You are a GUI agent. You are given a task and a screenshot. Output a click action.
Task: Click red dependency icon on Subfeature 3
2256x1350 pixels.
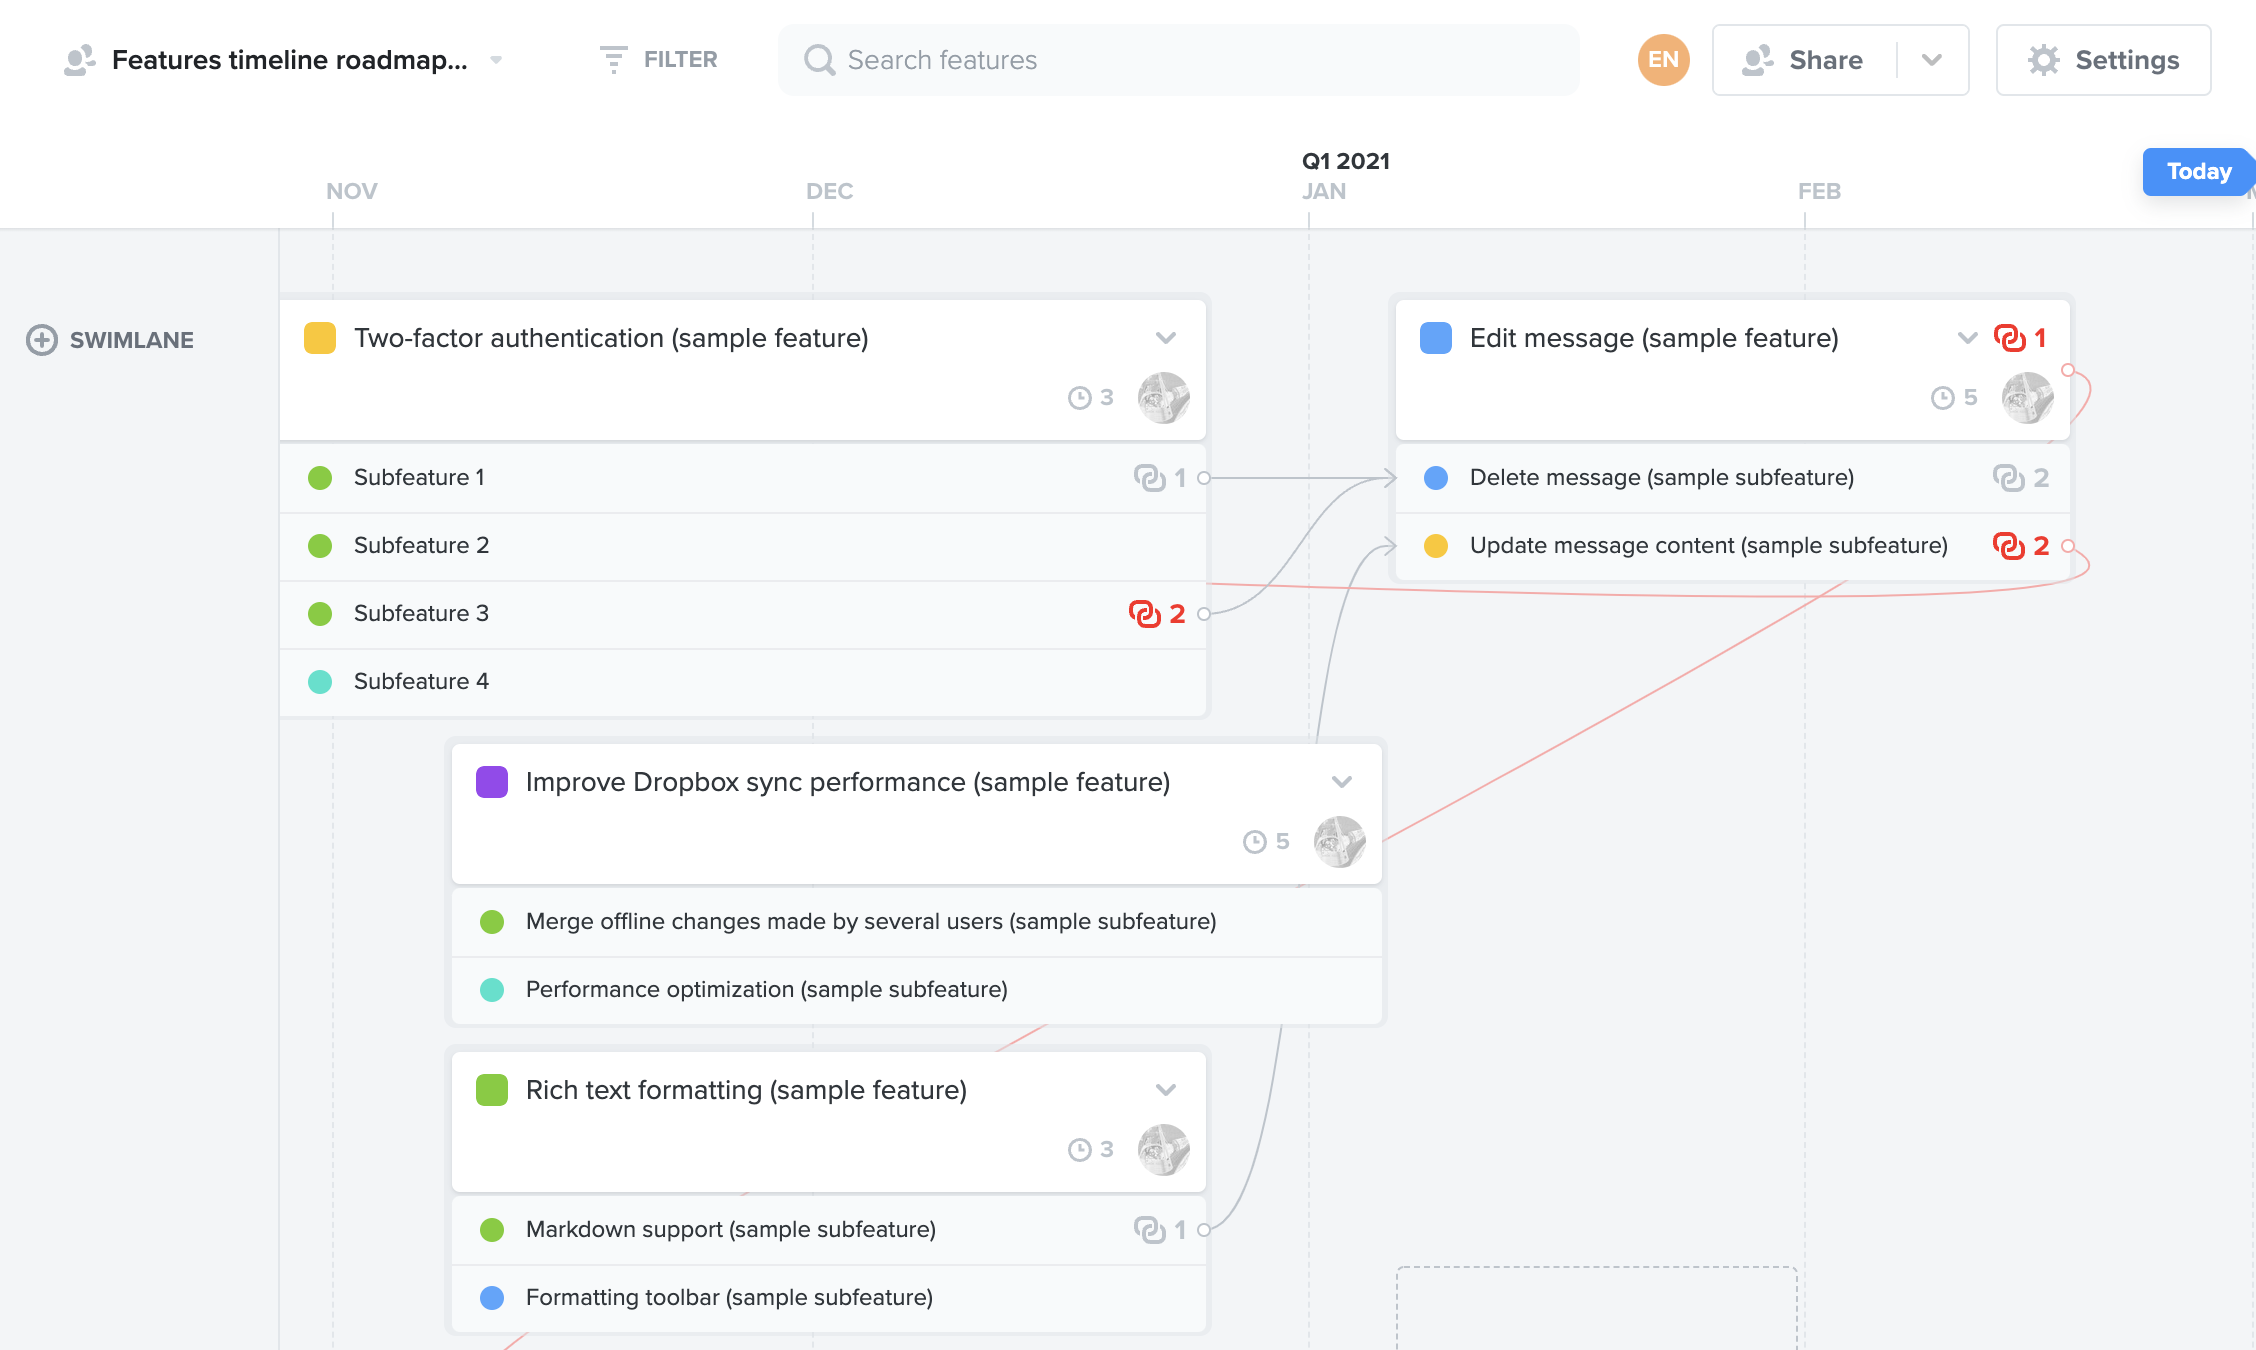coord(1145,614)
